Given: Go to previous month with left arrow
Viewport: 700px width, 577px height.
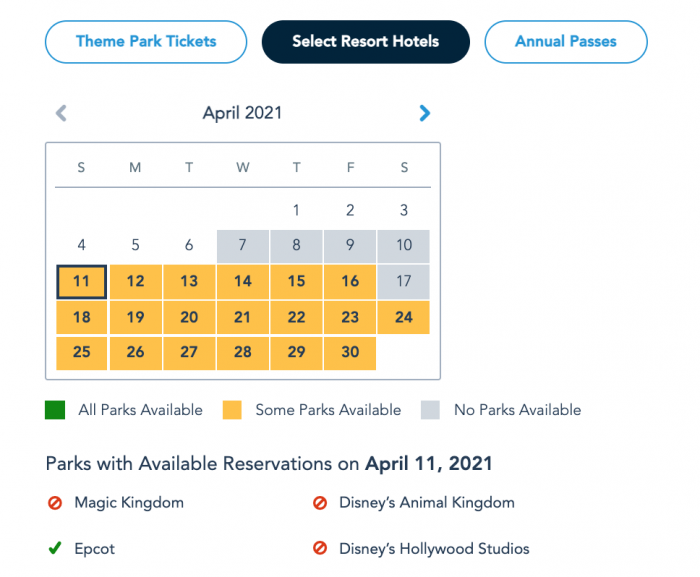Looking at the screenshot, I should coord(61,113).
